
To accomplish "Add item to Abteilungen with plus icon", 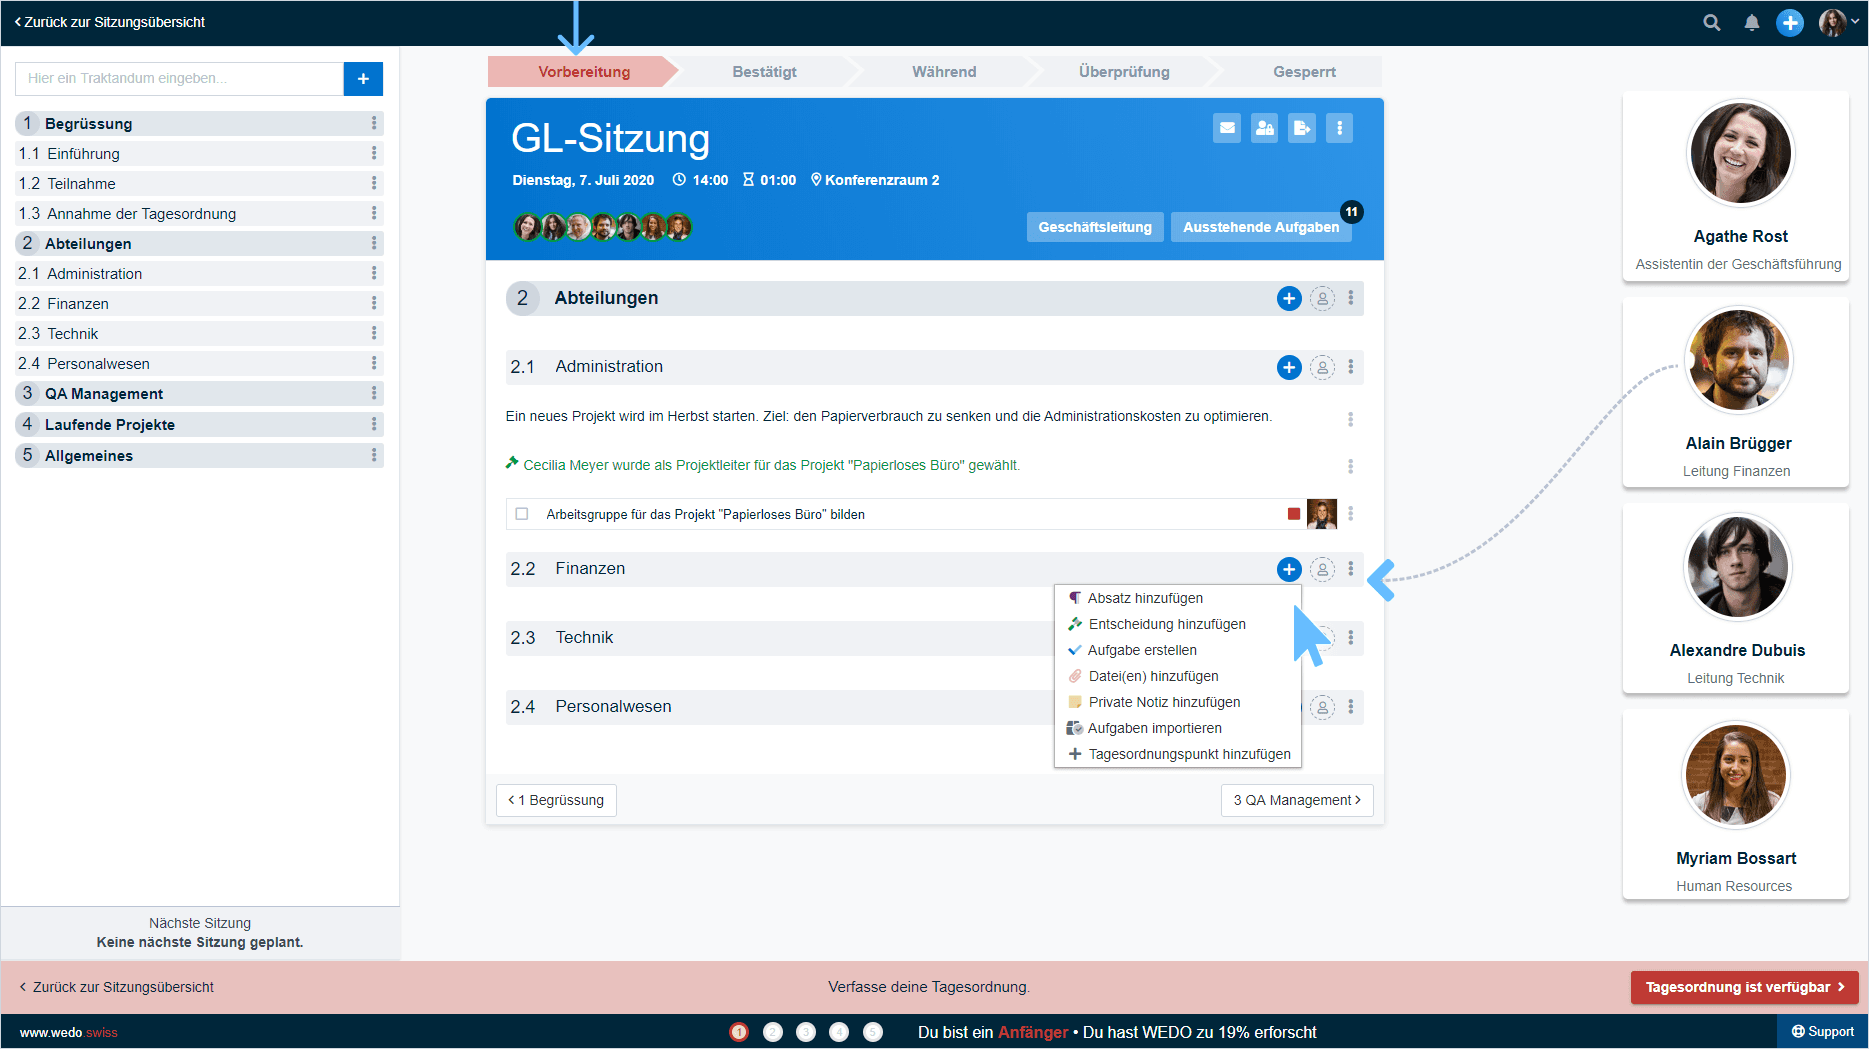I will 1289,298.
